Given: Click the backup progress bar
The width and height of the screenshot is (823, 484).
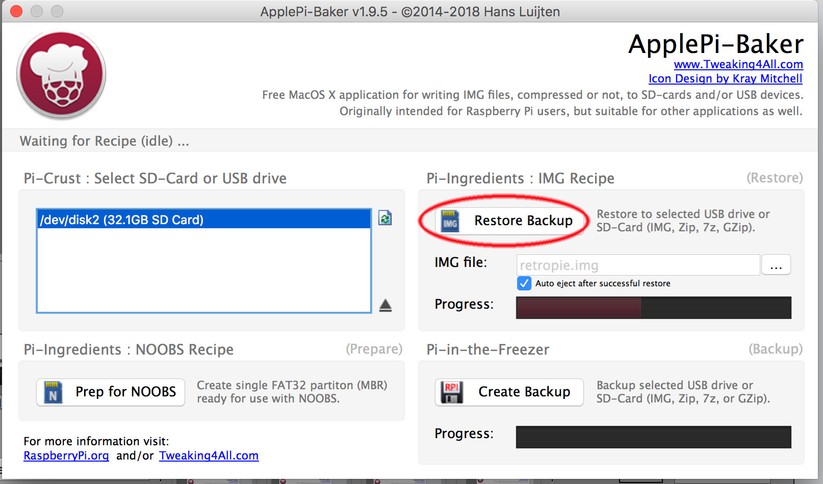Looking at the screenshot, I should (653, 437).
